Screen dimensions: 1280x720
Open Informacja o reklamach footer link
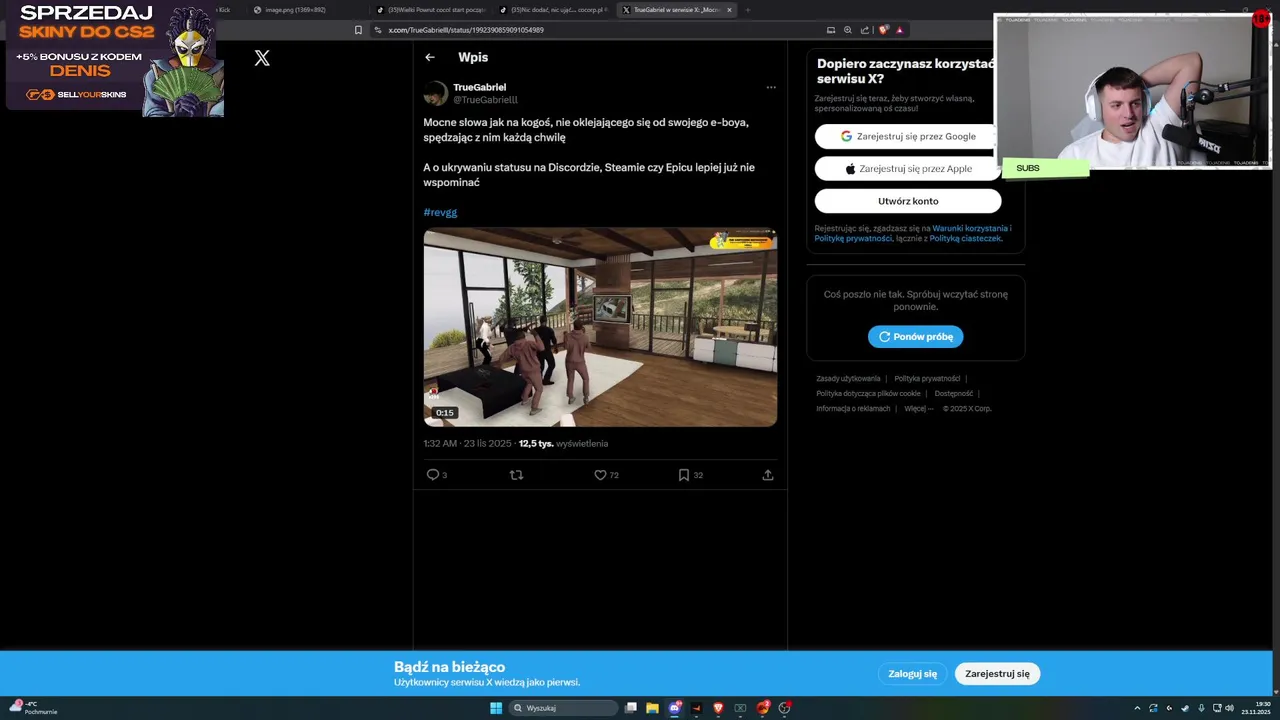click(853, 409)
